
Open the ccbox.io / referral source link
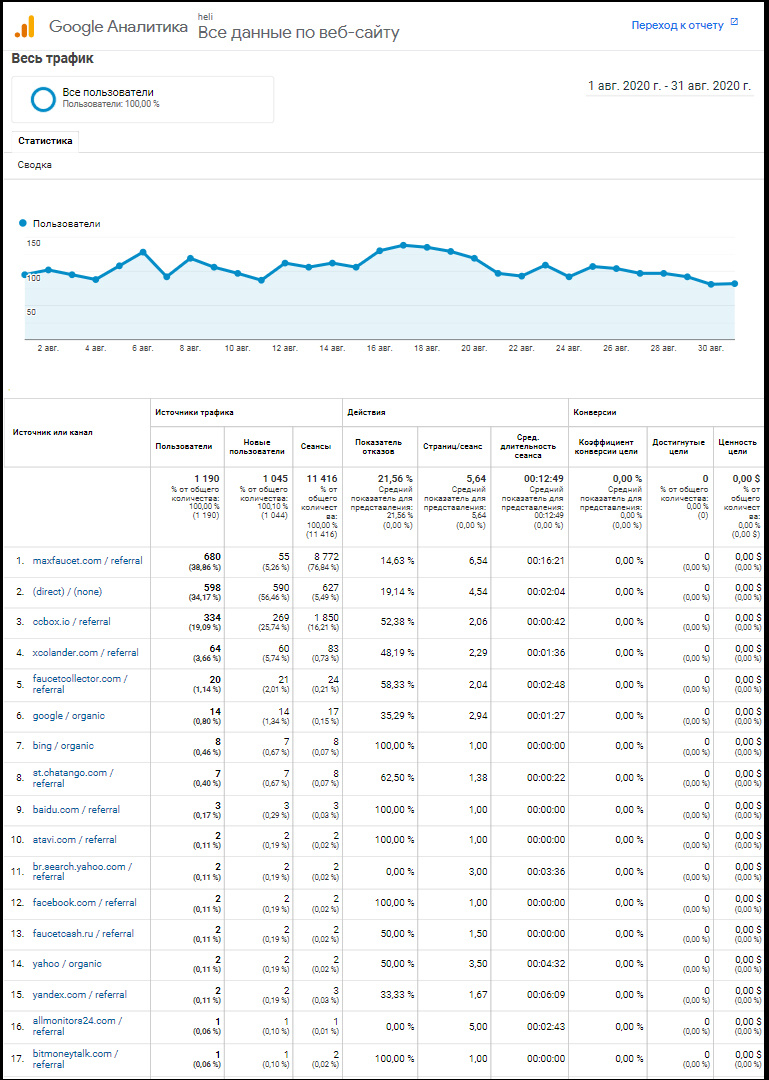[71, 621]
